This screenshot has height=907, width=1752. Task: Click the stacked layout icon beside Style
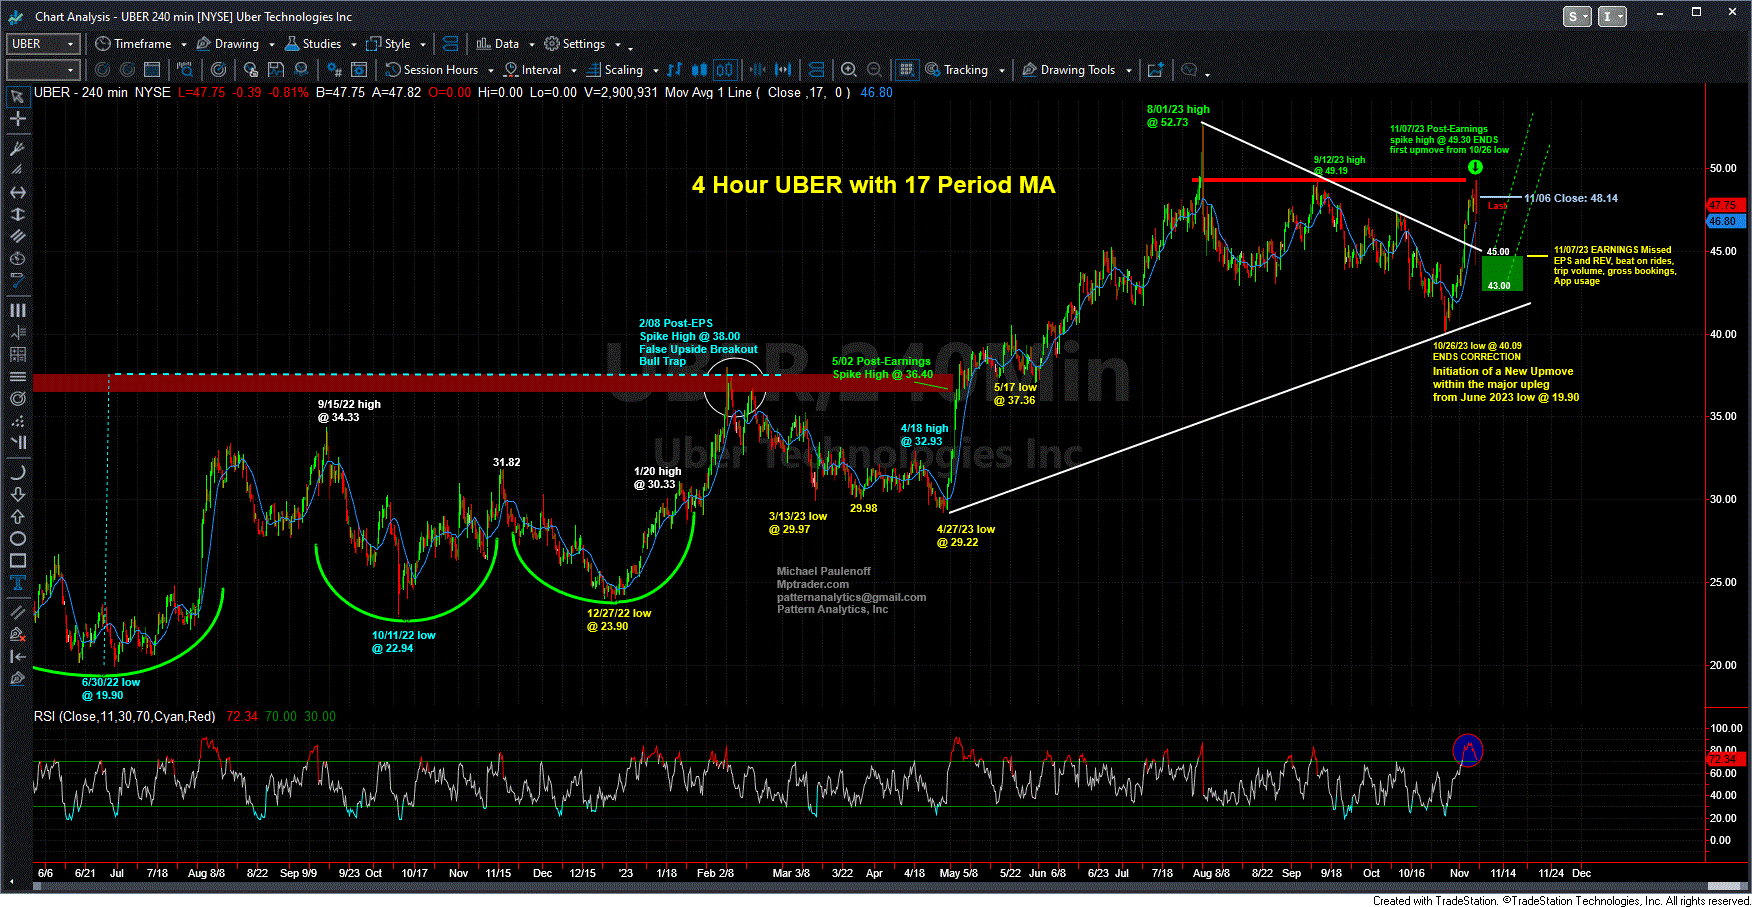[x=450, y=44]
